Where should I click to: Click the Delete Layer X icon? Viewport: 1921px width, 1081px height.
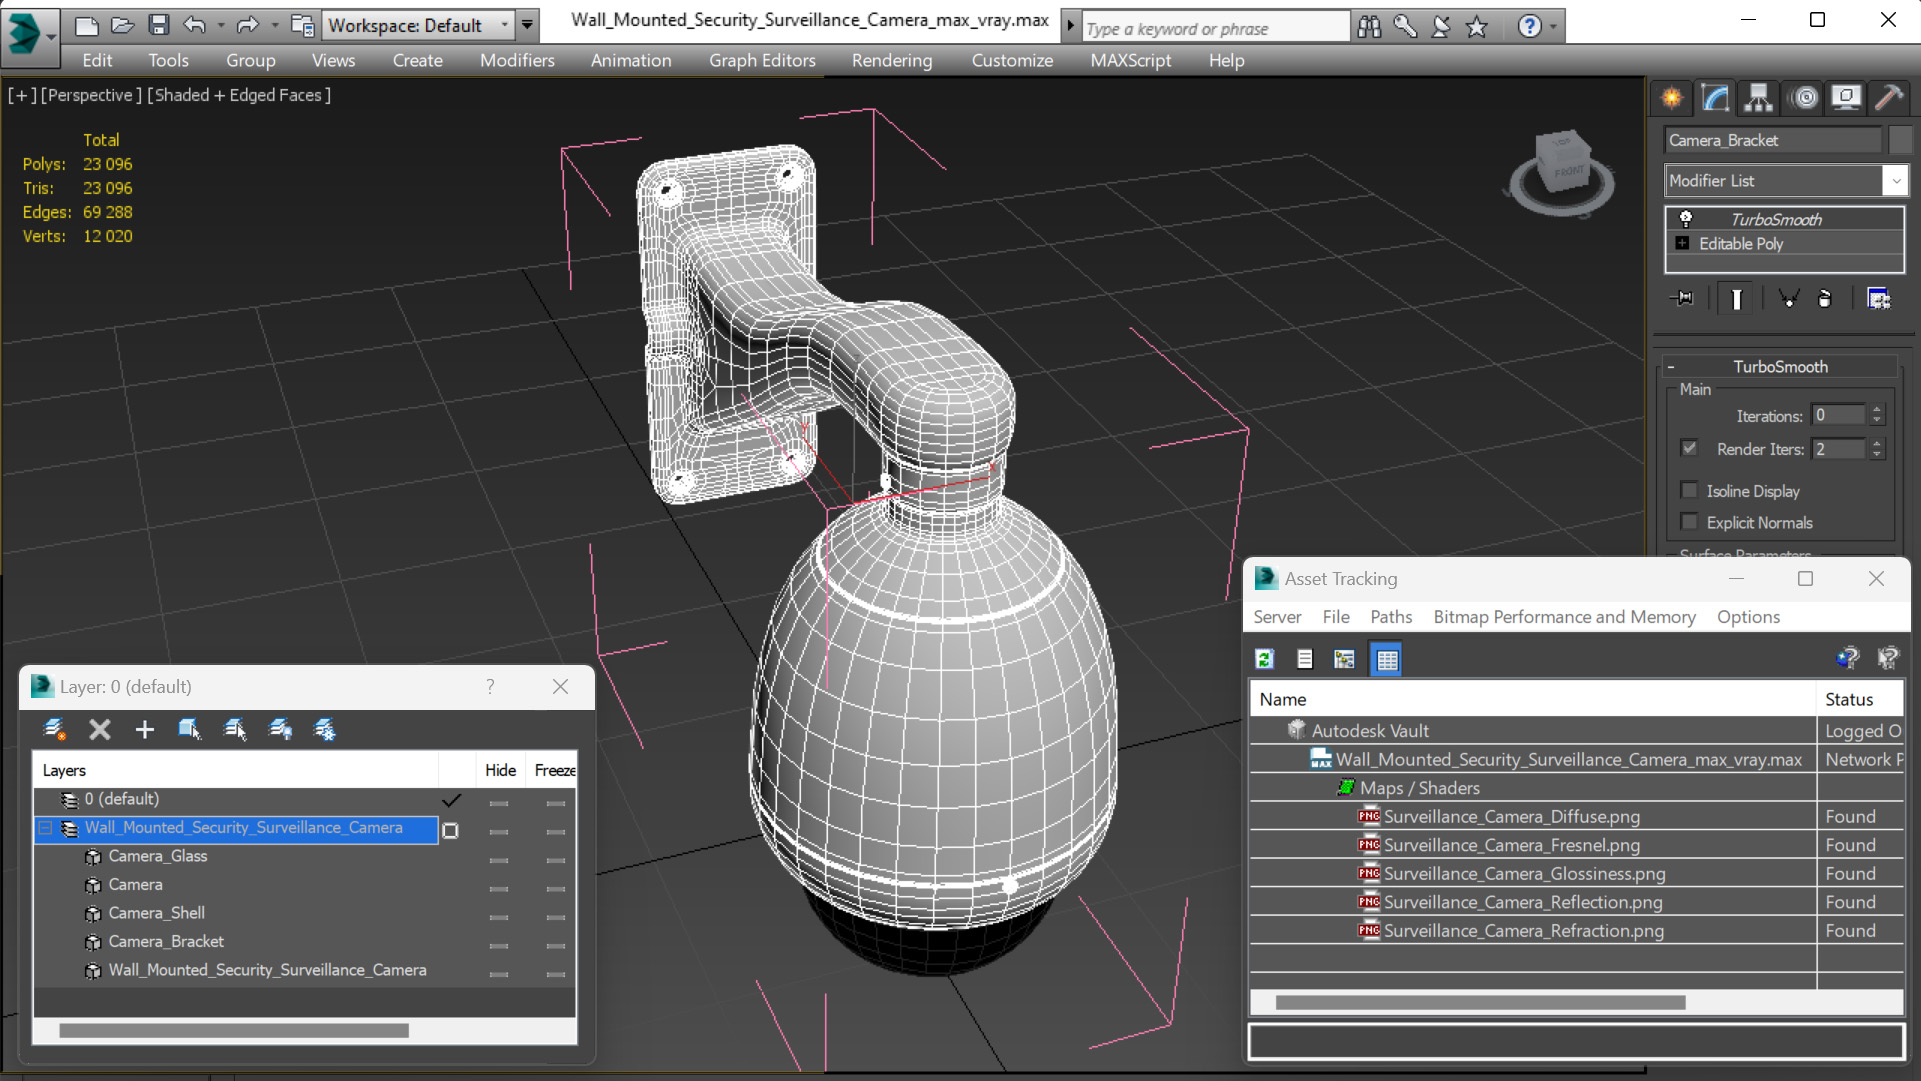click(100, 730)
